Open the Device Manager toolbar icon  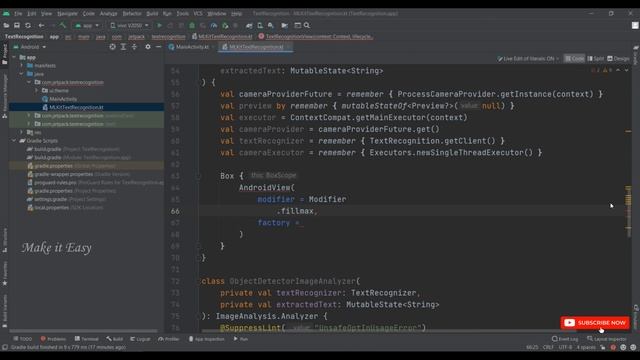[x=260, y=25]
